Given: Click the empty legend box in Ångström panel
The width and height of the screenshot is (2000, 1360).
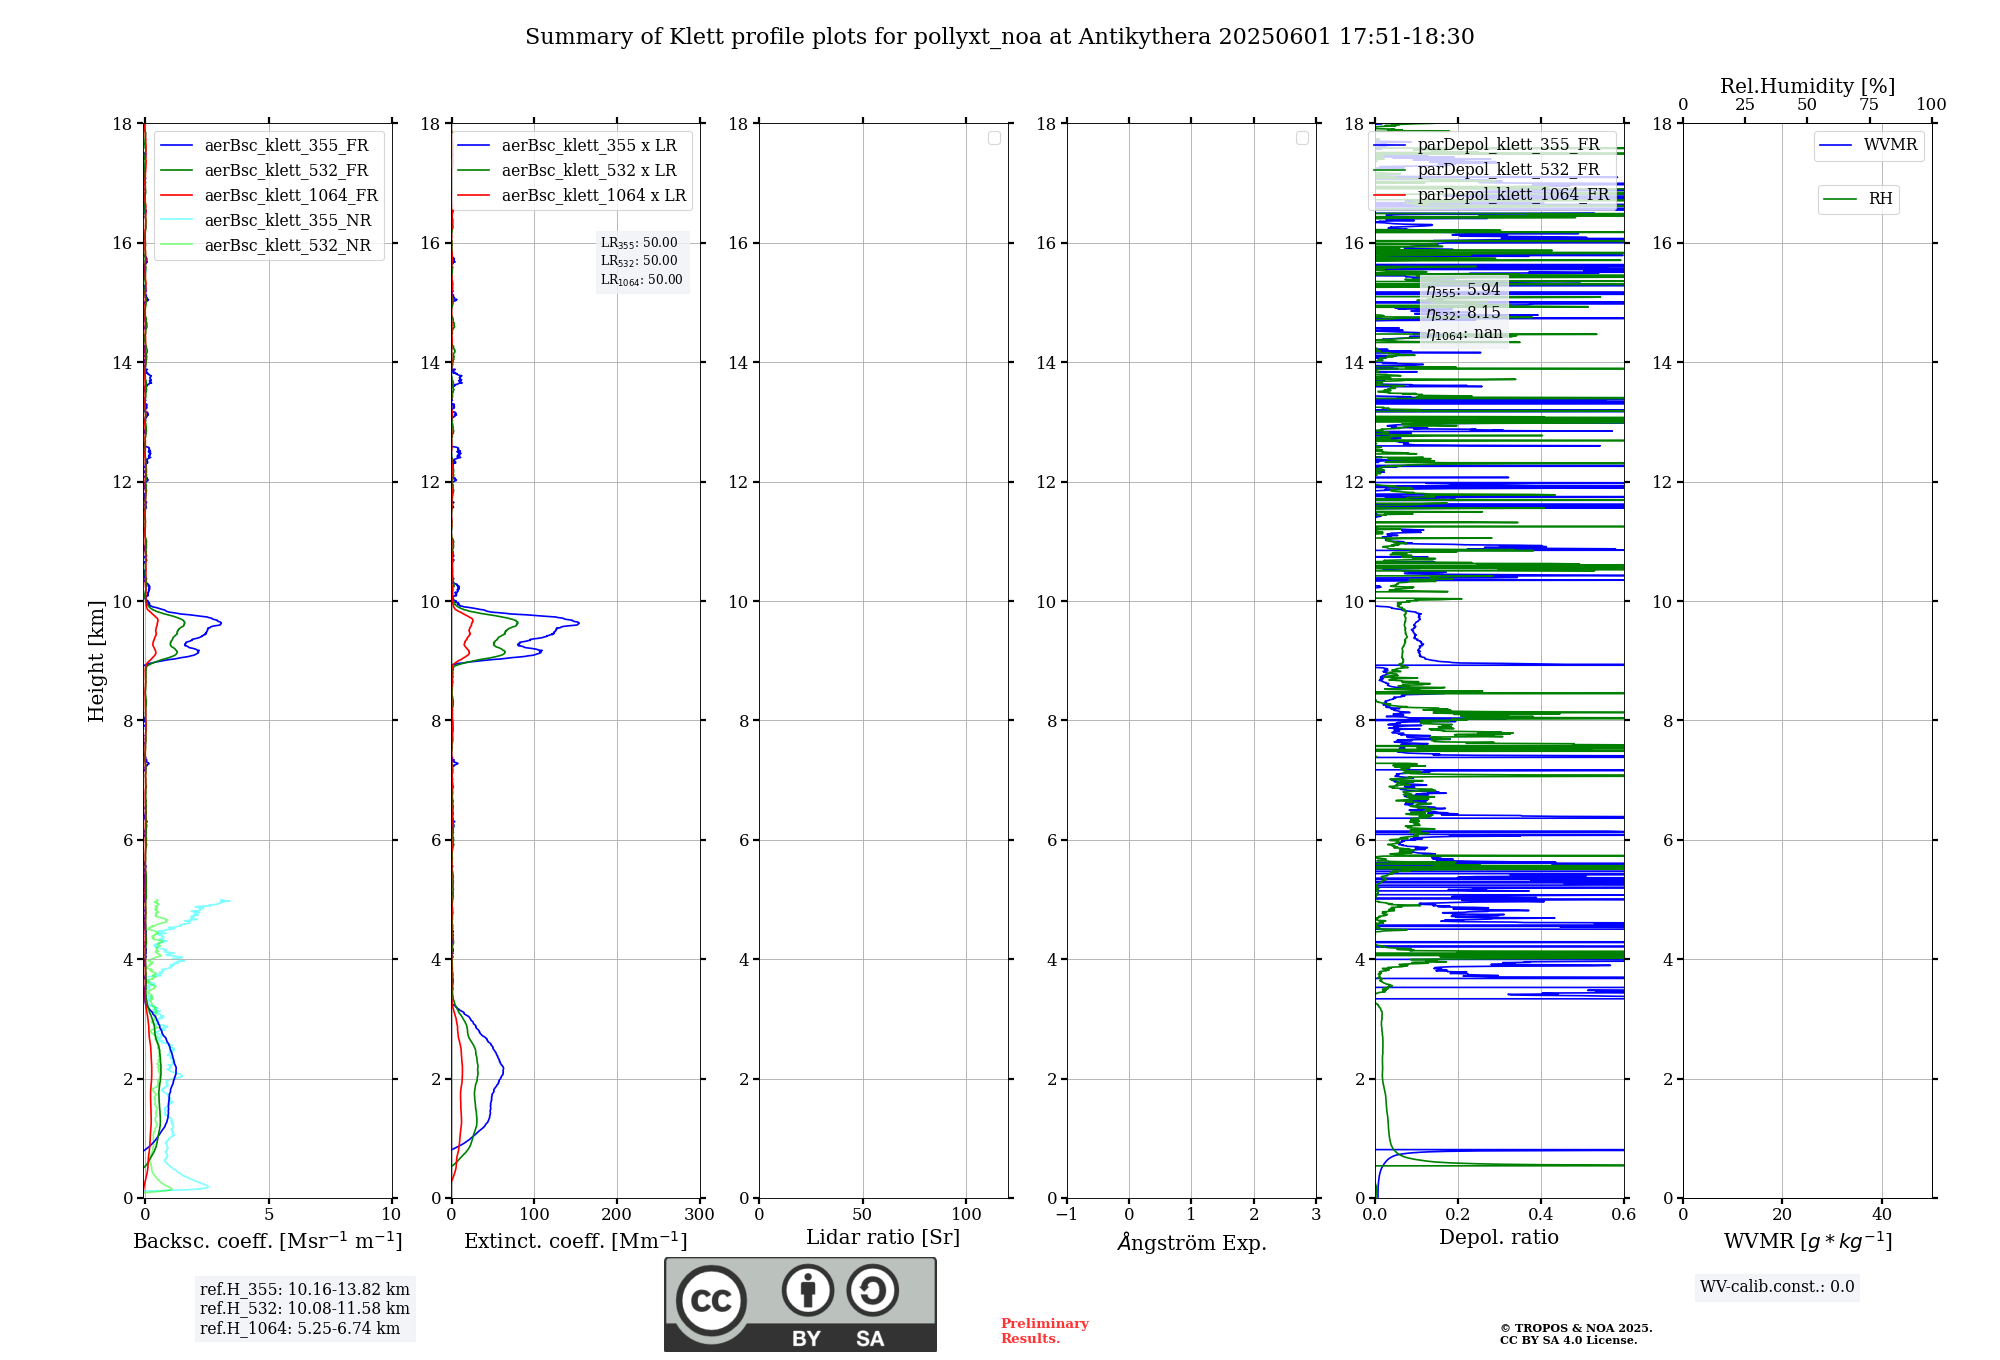Looking at the screenshot, I should coord(1302,138).
